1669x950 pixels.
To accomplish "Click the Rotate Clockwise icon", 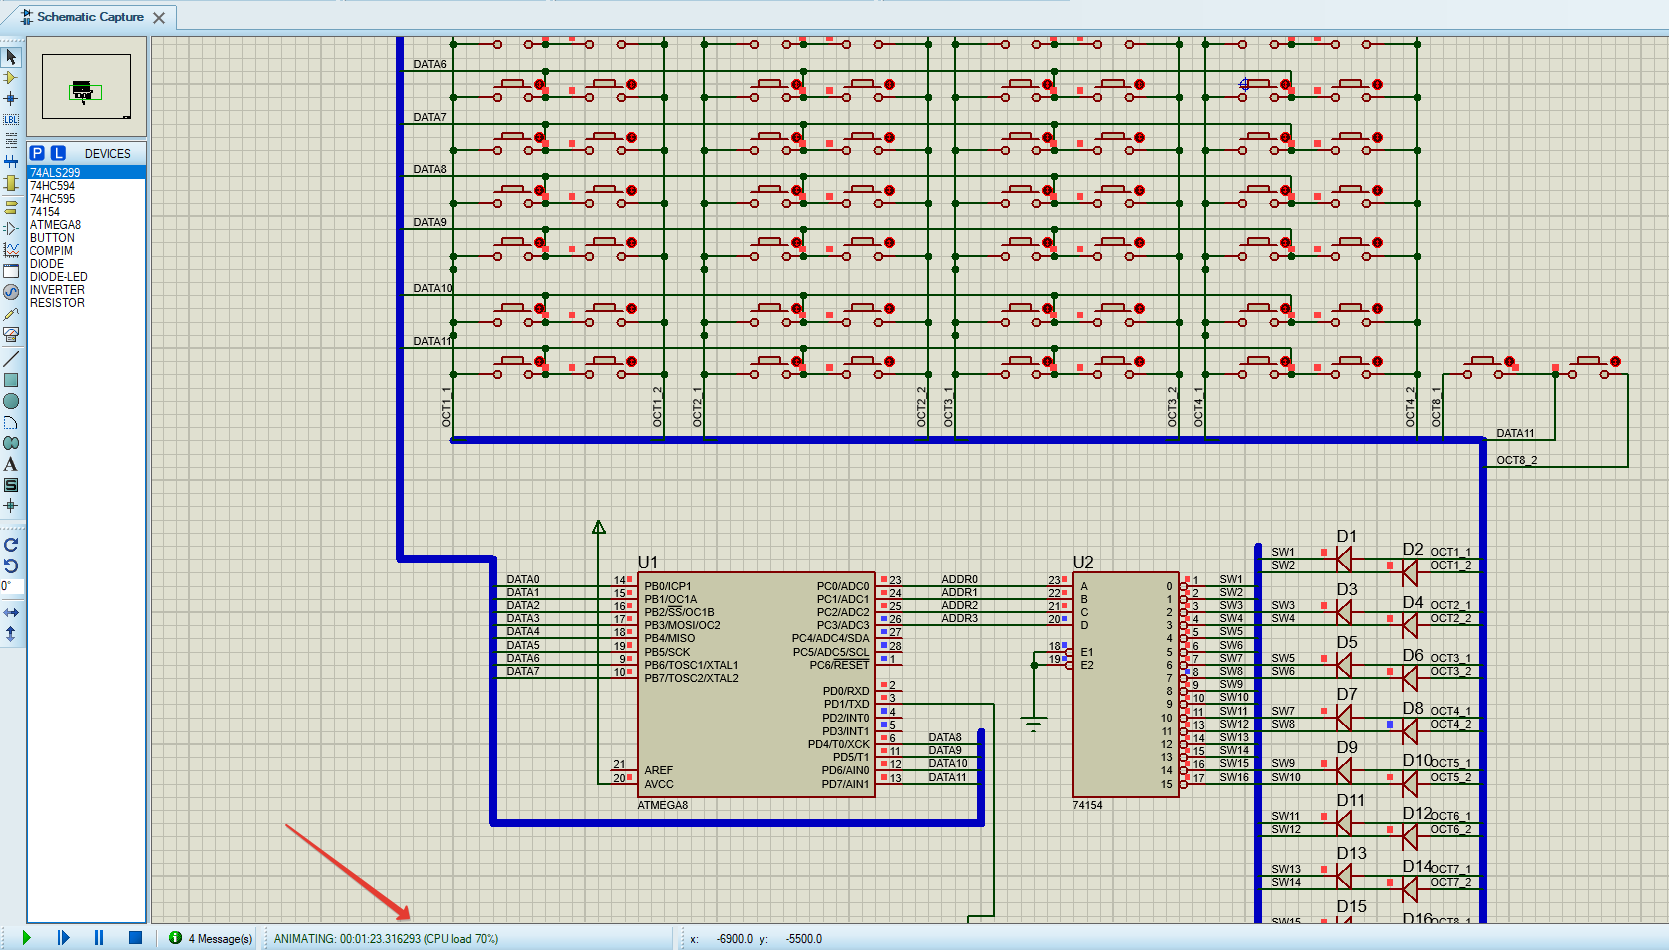I will pyautogui.click(x=11, y=545).
